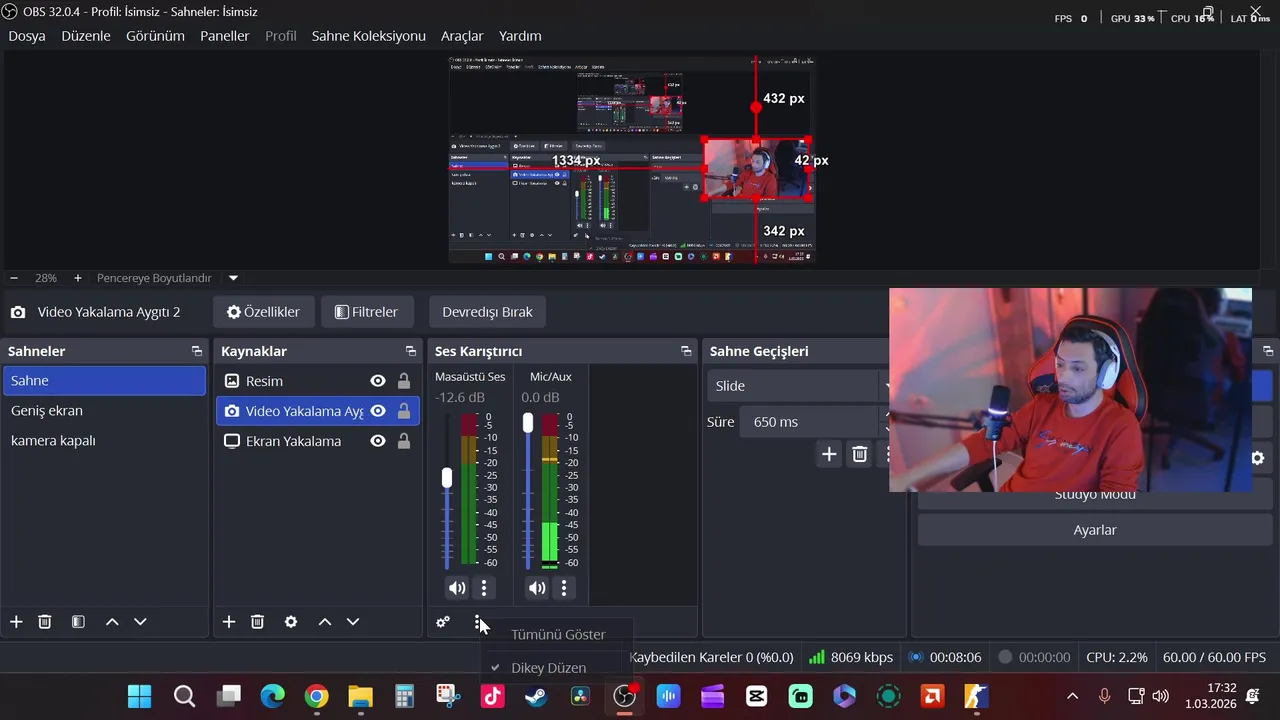Image resolution: width=1280 pixels, height=720 pixels.
Task: Pop out the Sahneler dock
Action: pyautogui.click(x=197, y=351)
